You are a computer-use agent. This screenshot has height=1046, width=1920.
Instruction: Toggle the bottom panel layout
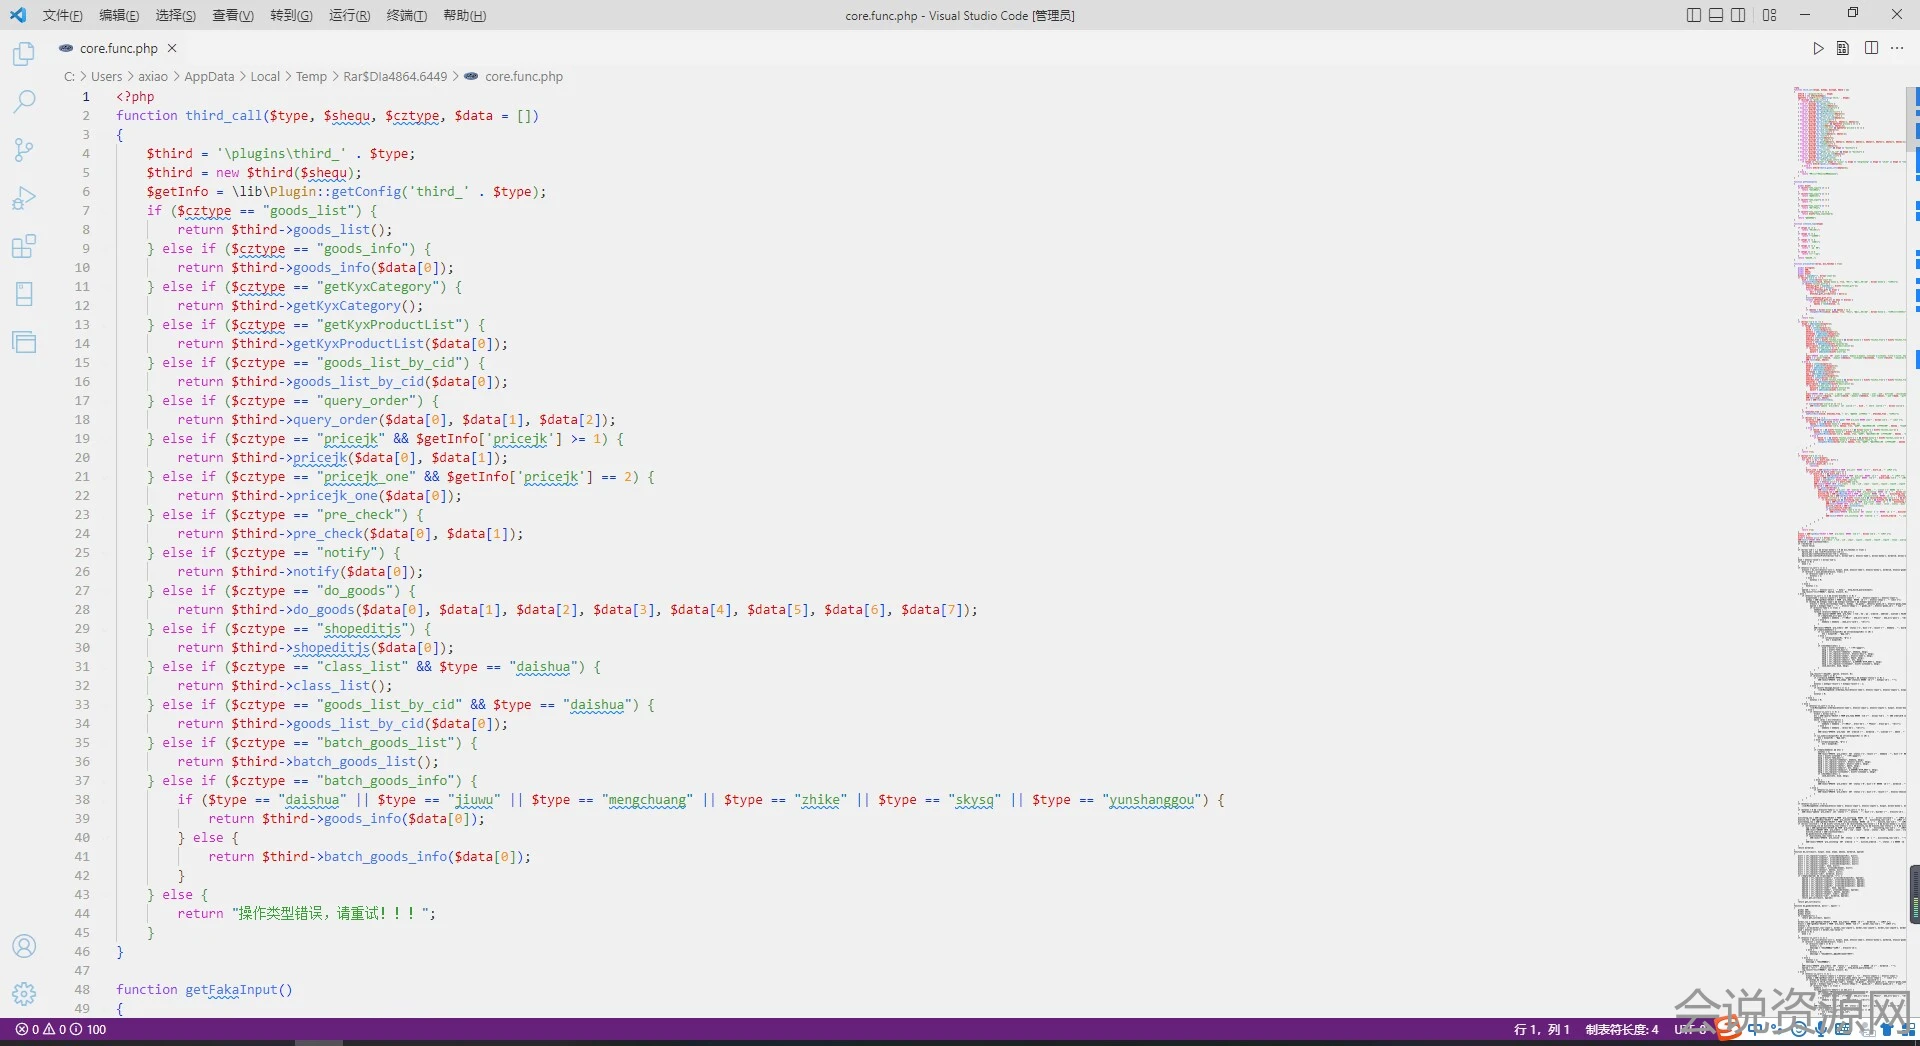(x=1716, y=15)
